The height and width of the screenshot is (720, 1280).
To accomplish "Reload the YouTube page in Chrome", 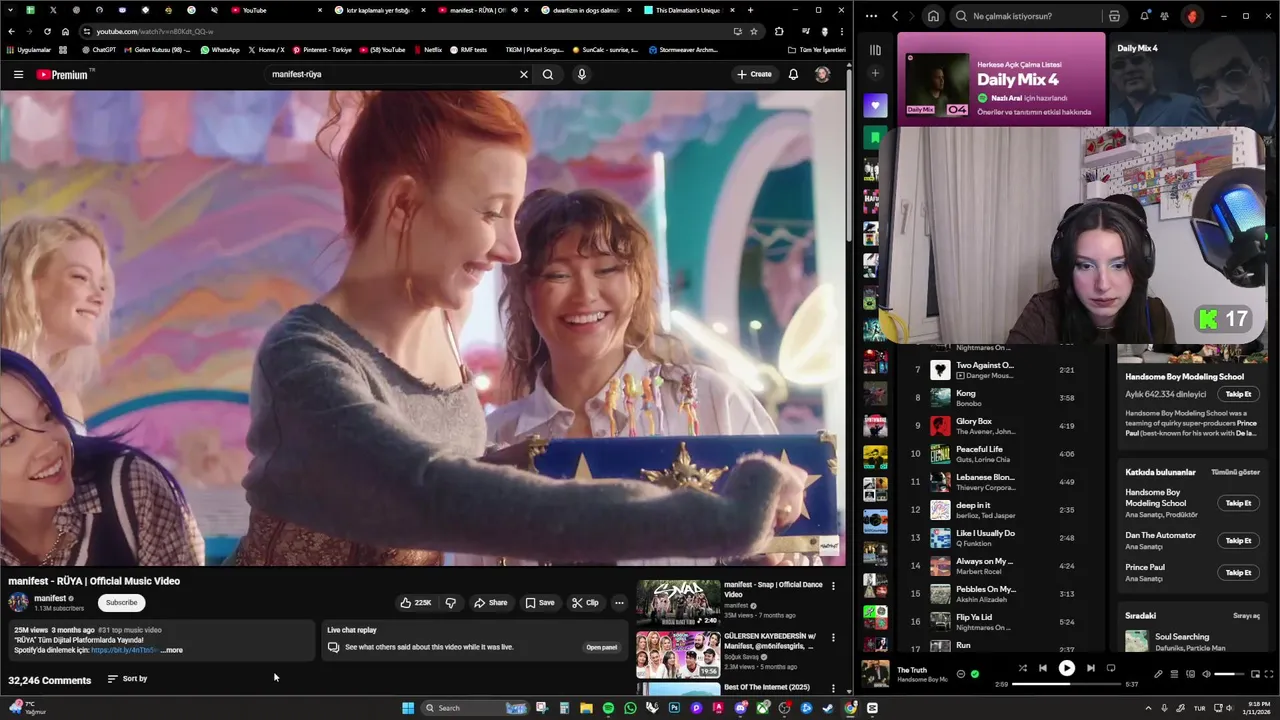I will 47,31.
